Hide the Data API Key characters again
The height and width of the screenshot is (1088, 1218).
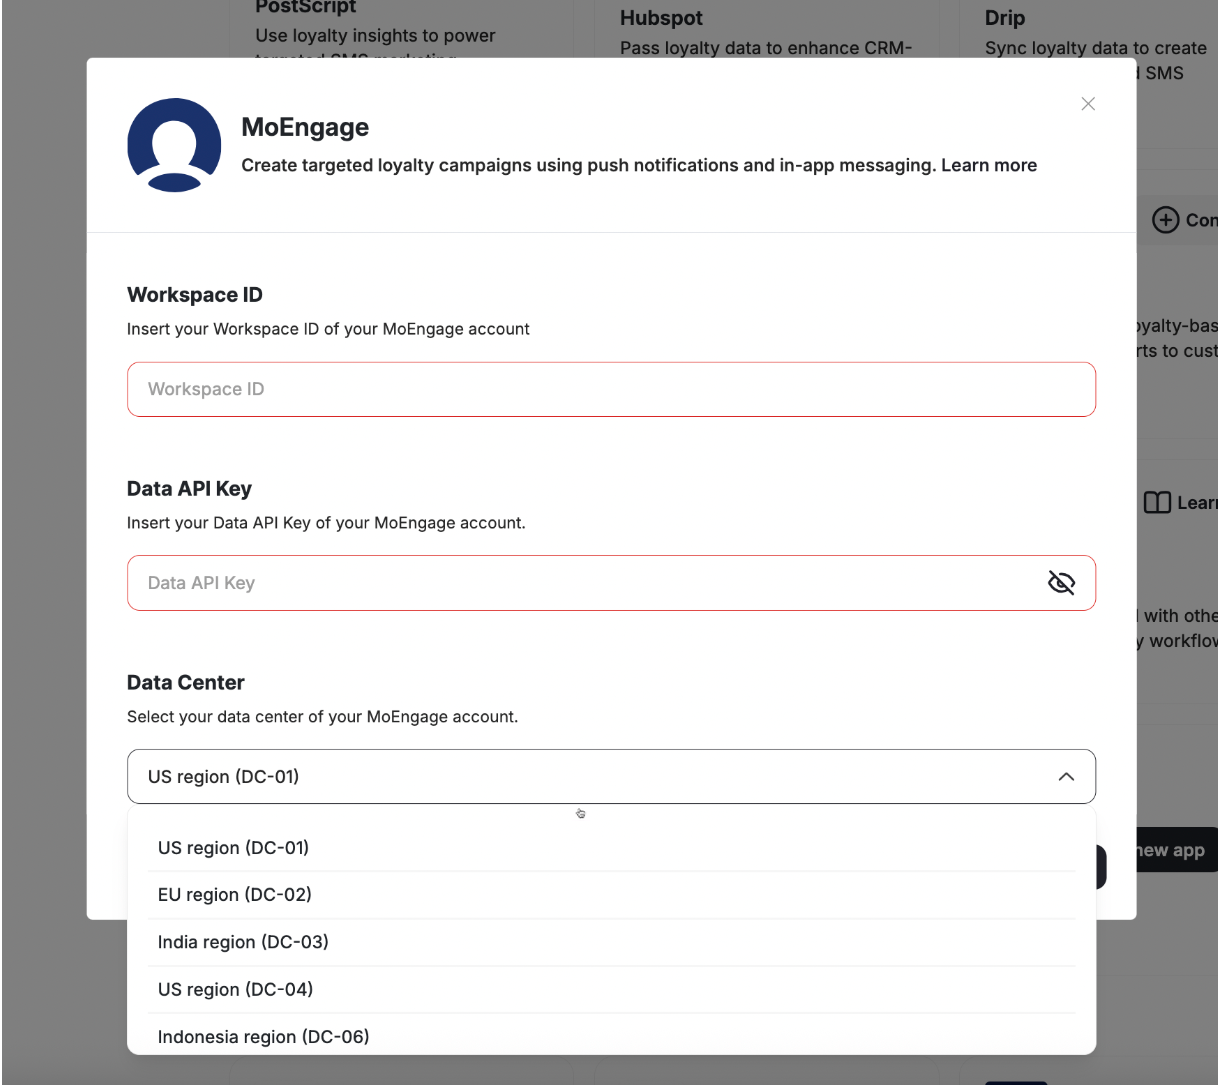[x=1061, y=582]
